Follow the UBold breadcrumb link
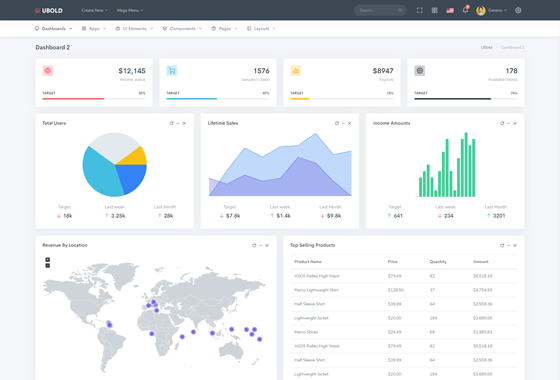The width and height of the screenshot is (560, 380). pyautogui.click(x=486, y=48)
